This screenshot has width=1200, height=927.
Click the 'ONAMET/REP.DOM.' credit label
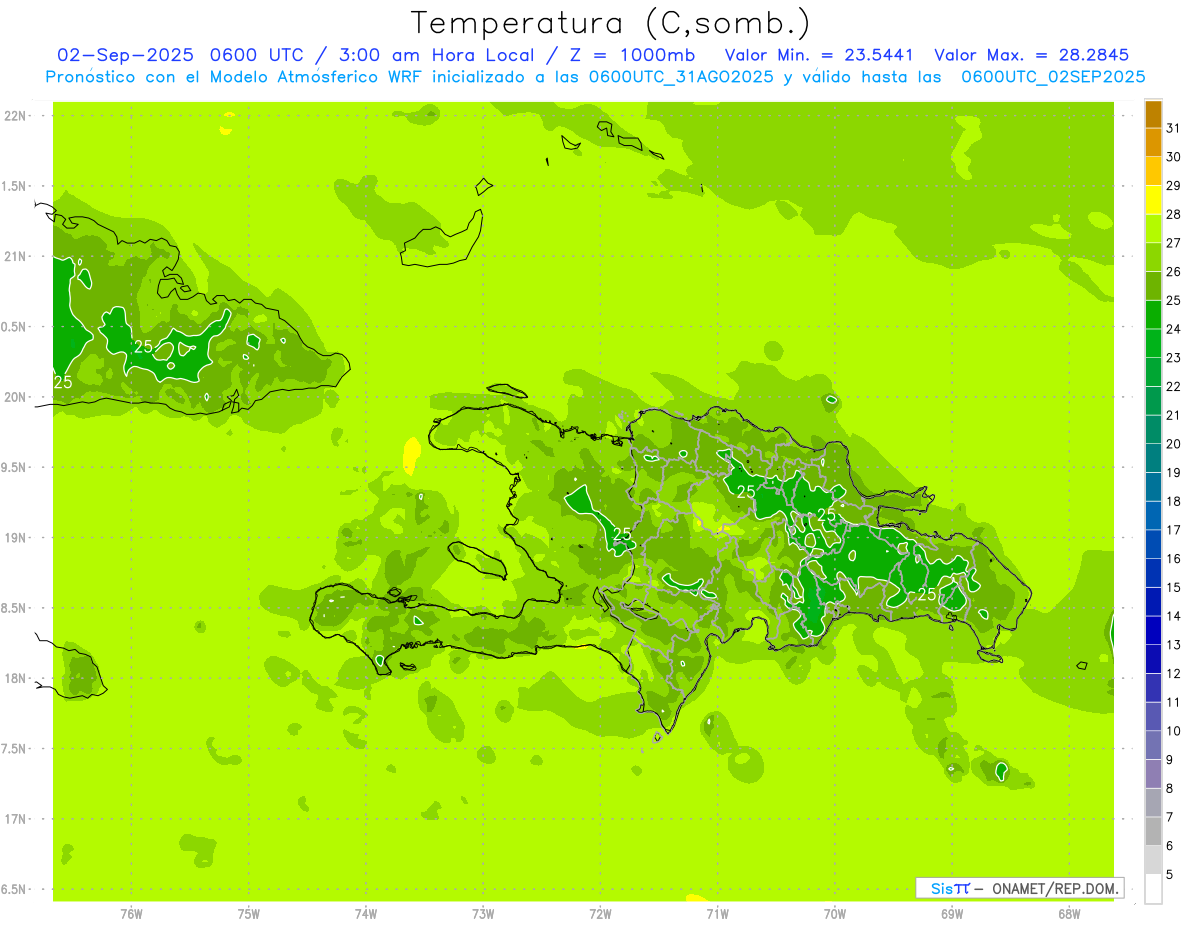click(1056, 888)
